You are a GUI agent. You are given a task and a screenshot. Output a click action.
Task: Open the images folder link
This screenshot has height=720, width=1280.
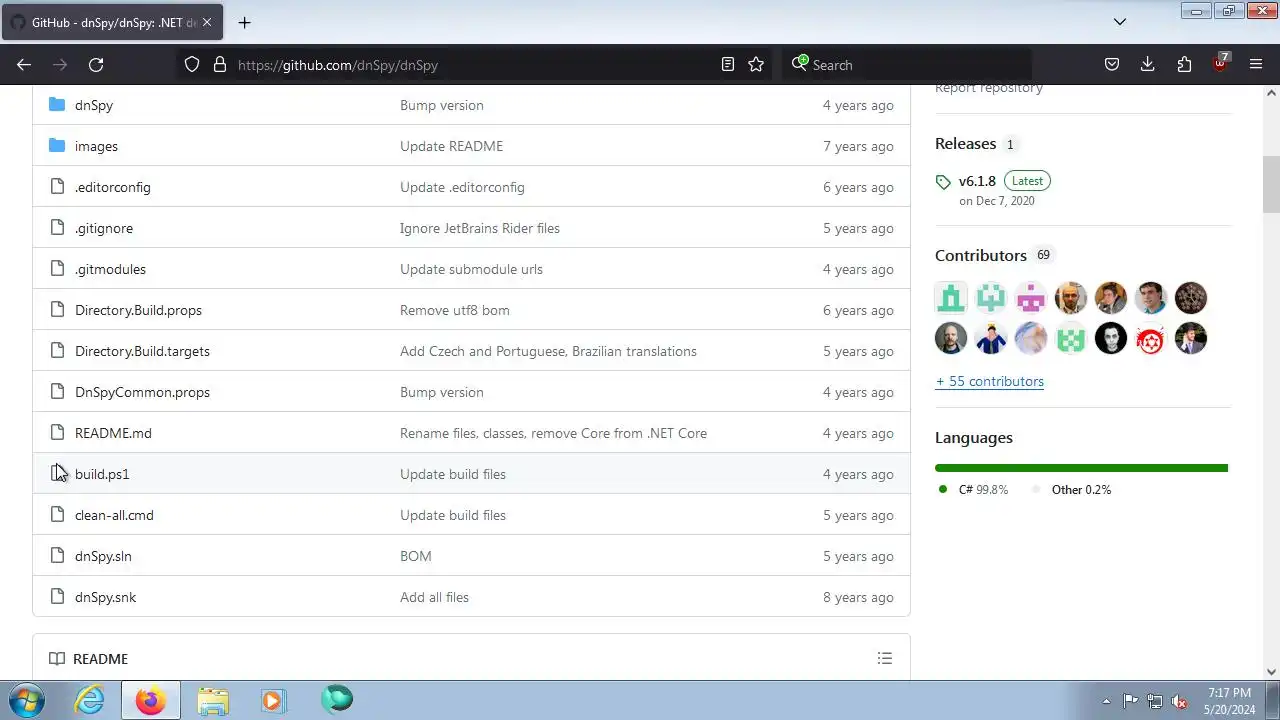[96, 146]
